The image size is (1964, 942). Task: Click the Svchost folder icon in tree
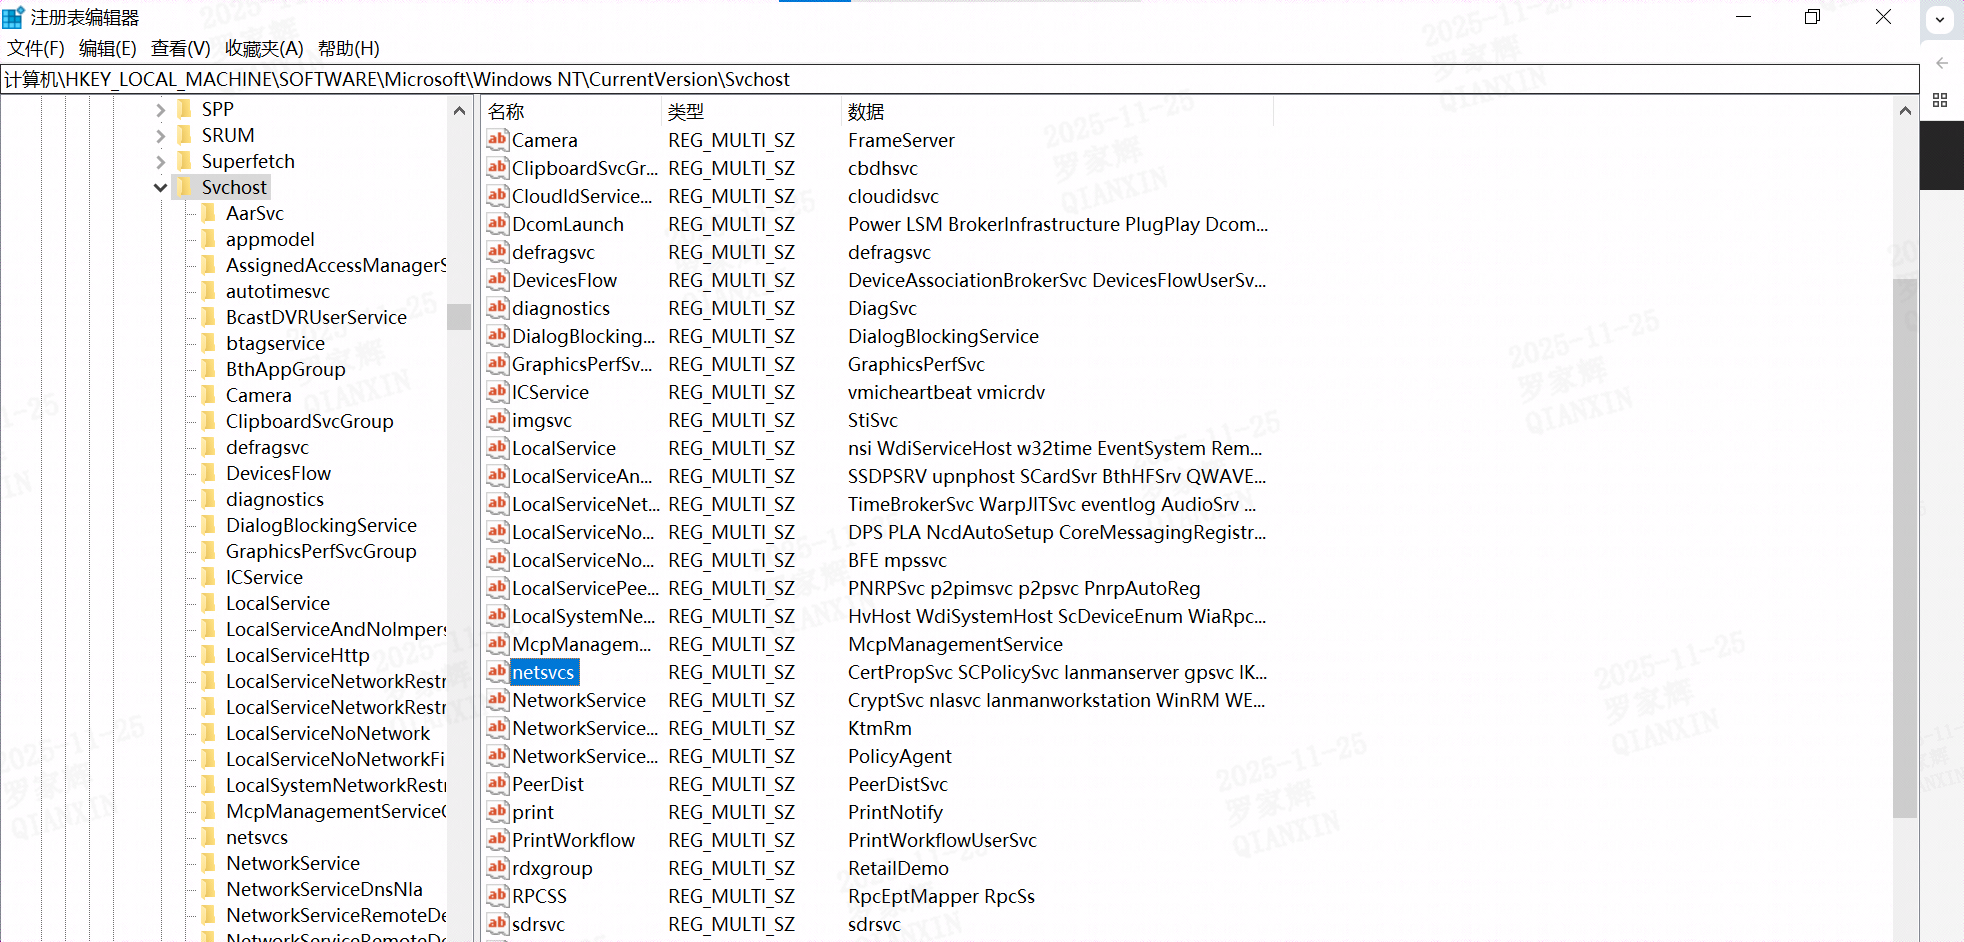point(185,187)
